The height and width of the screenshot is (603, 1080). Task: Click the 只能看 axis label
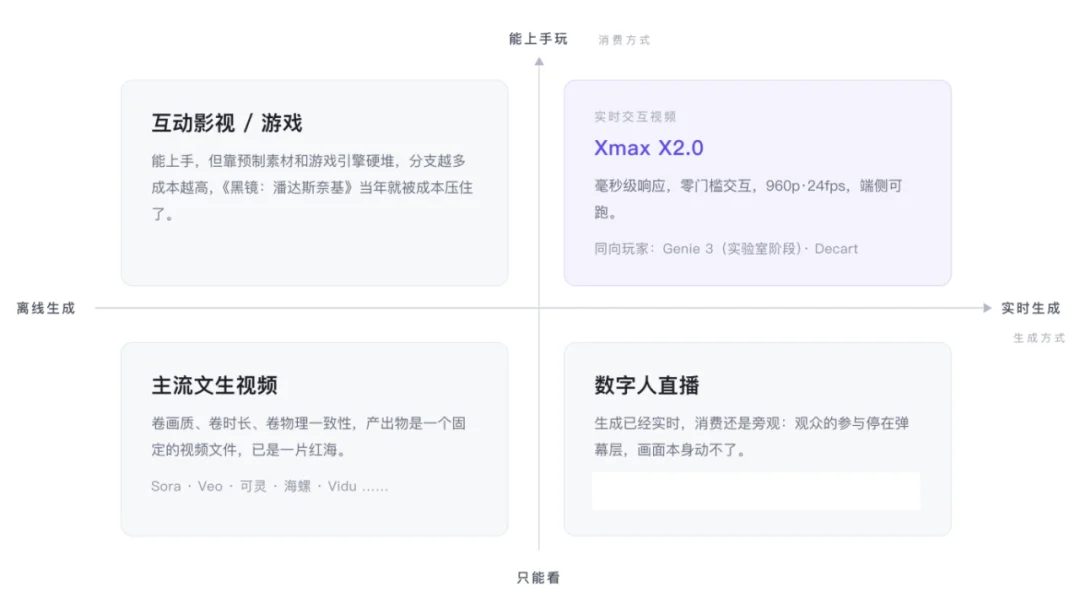coord(539,578)
